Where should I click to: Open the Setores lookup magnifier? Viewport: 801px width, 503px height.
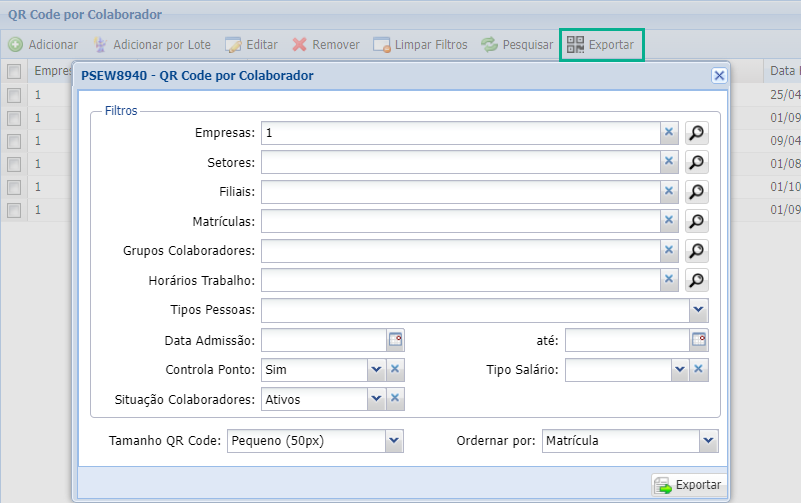pyautogui.click(x=697, y=162)
